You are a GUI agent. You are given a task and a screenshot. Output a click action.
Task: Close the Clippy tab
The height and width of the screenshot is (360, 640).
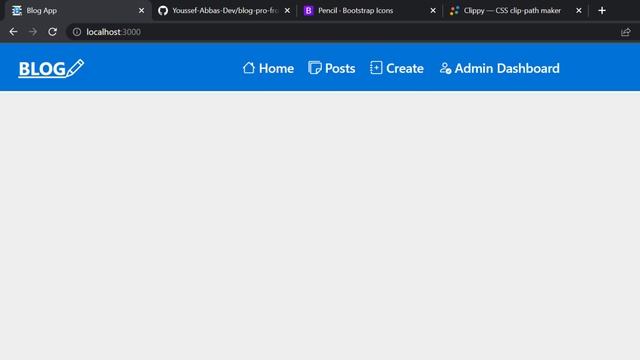point(579,11)
